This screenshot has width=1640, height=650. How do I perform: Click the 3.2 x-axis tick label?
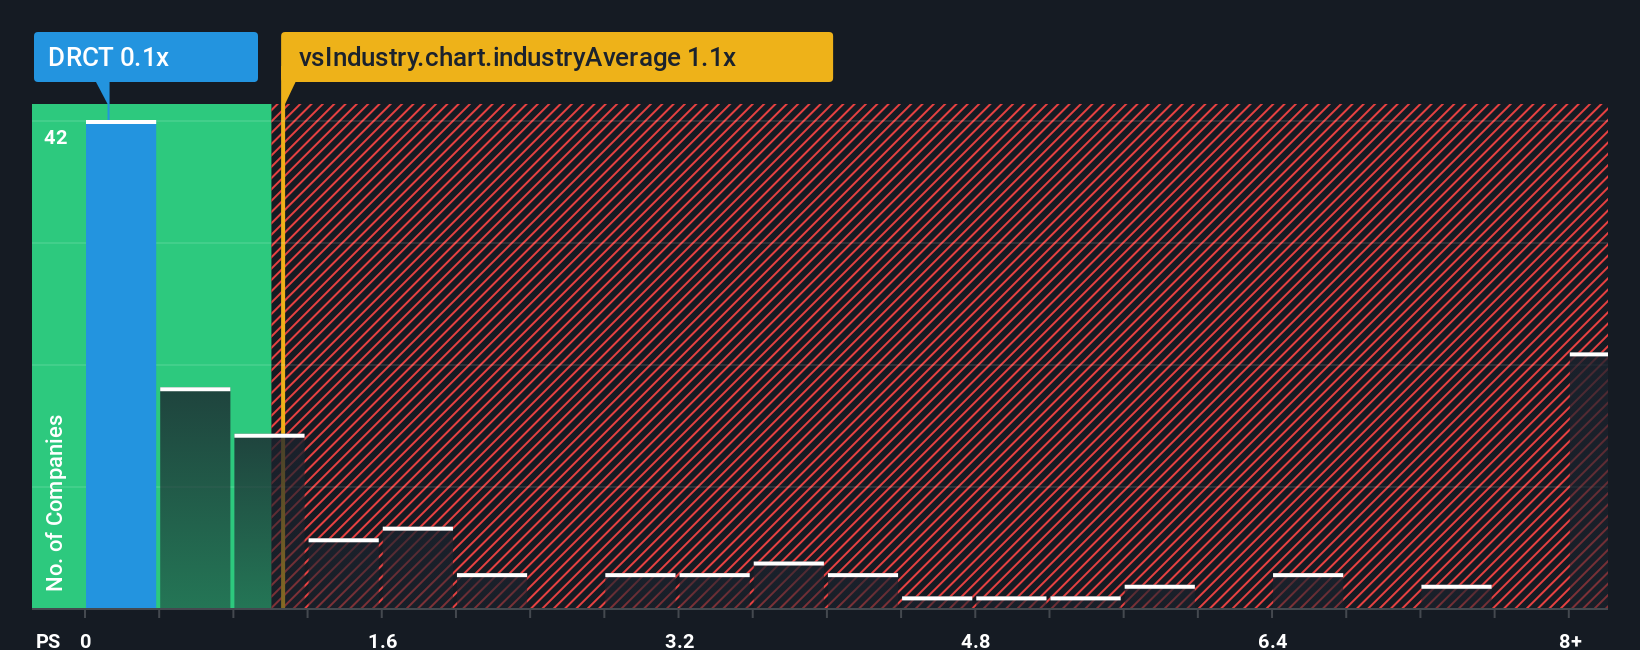click(680, 640)
